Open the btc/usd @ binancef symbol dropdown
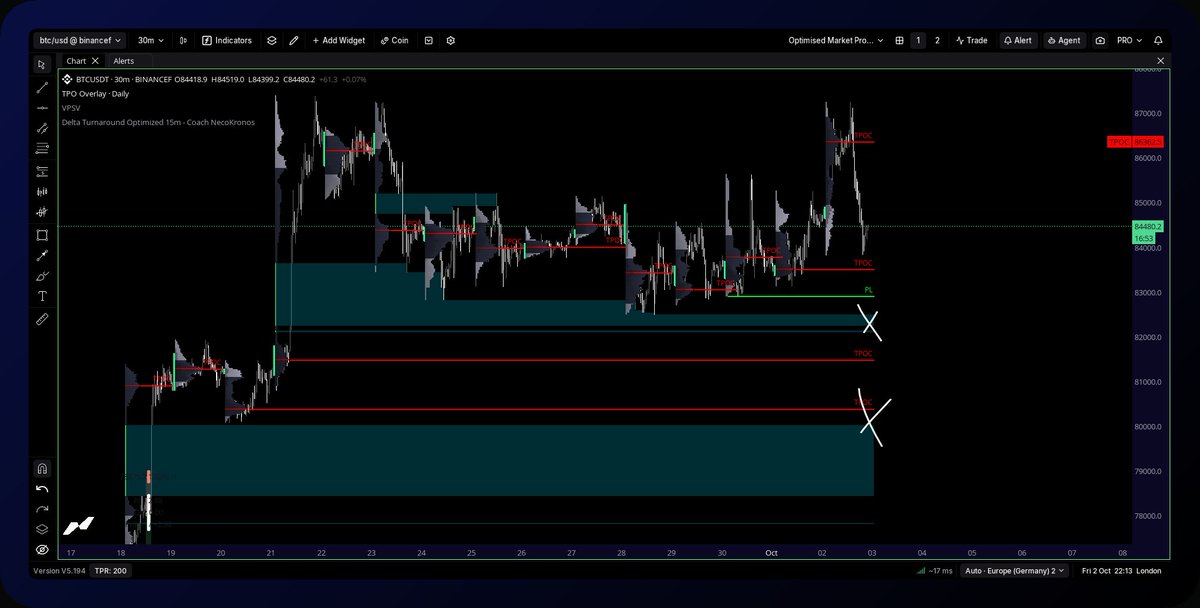Screen dimensions: 1200x608 tap(80, 41)
